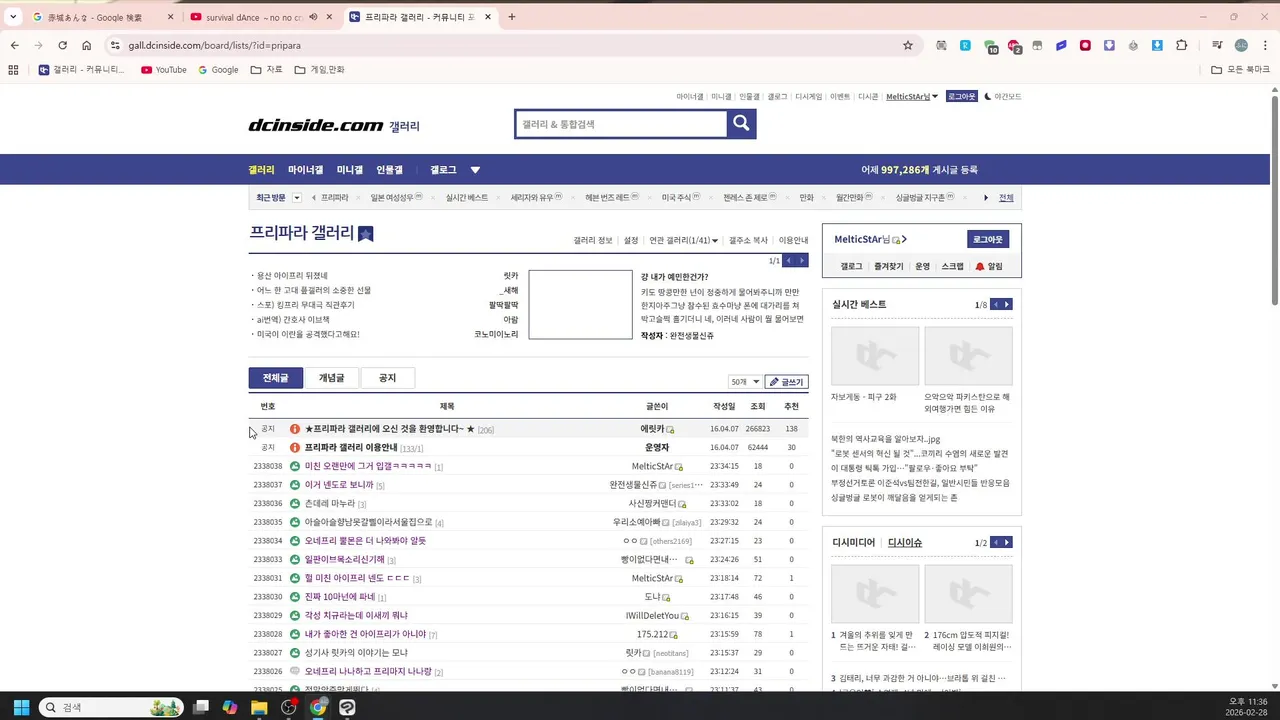
Task: Open the Windows Start menu
Action: tap(21, 707)
